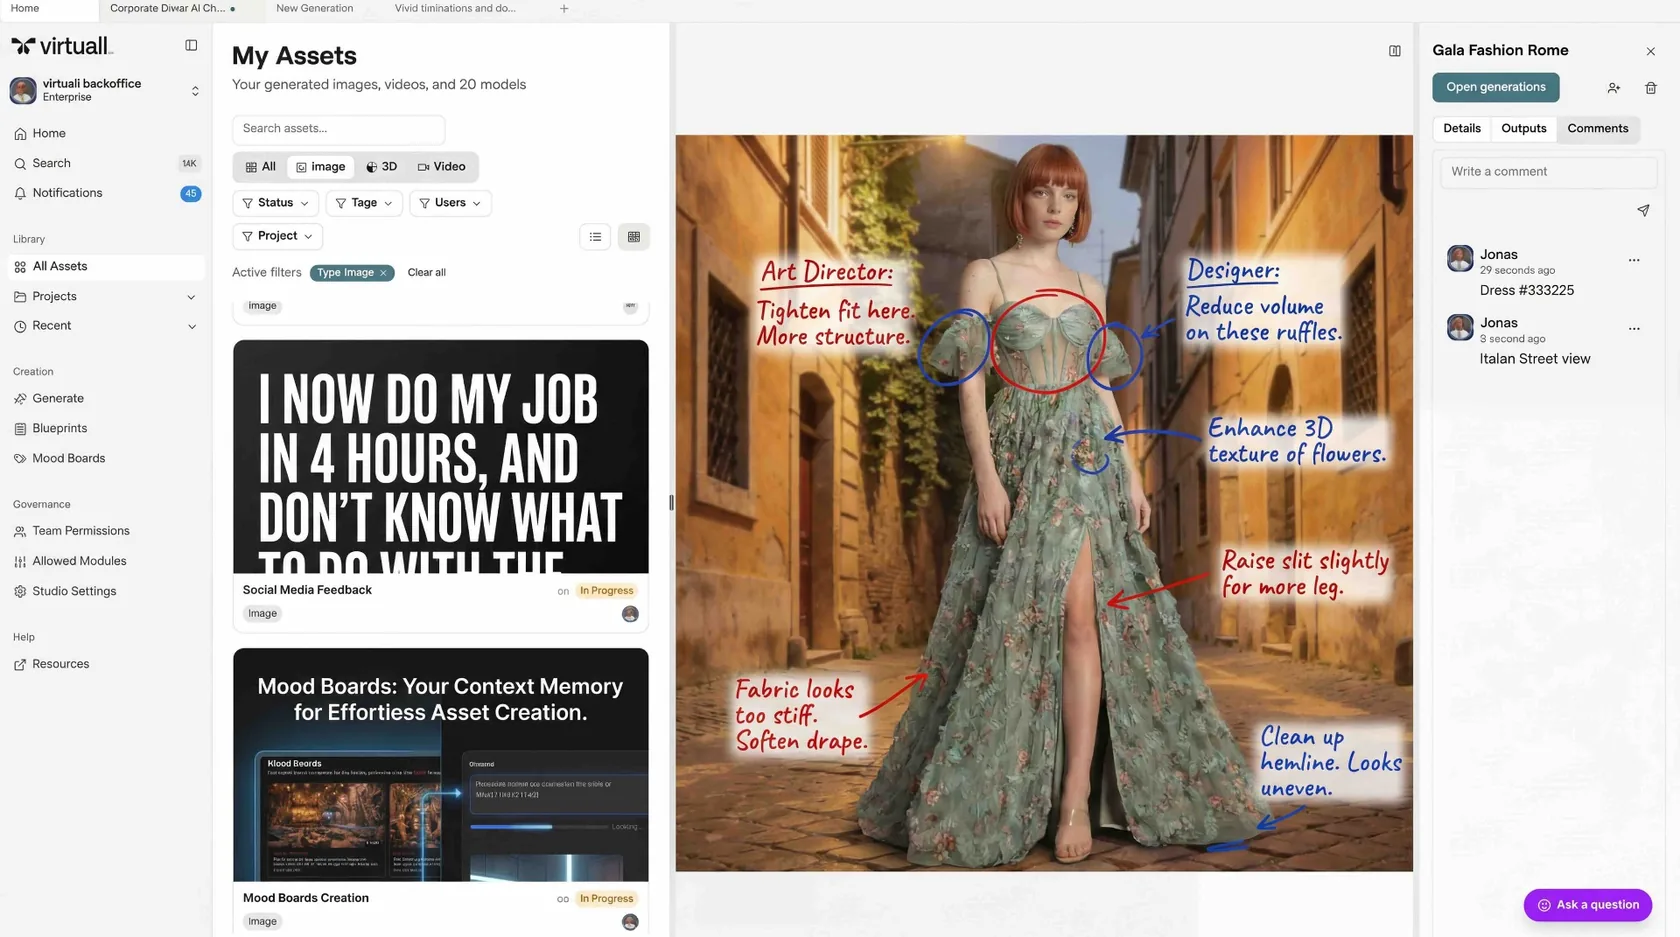Click the Search assets input field
Viewport: 1680px width, 937px height.
(x=338, y=129)
